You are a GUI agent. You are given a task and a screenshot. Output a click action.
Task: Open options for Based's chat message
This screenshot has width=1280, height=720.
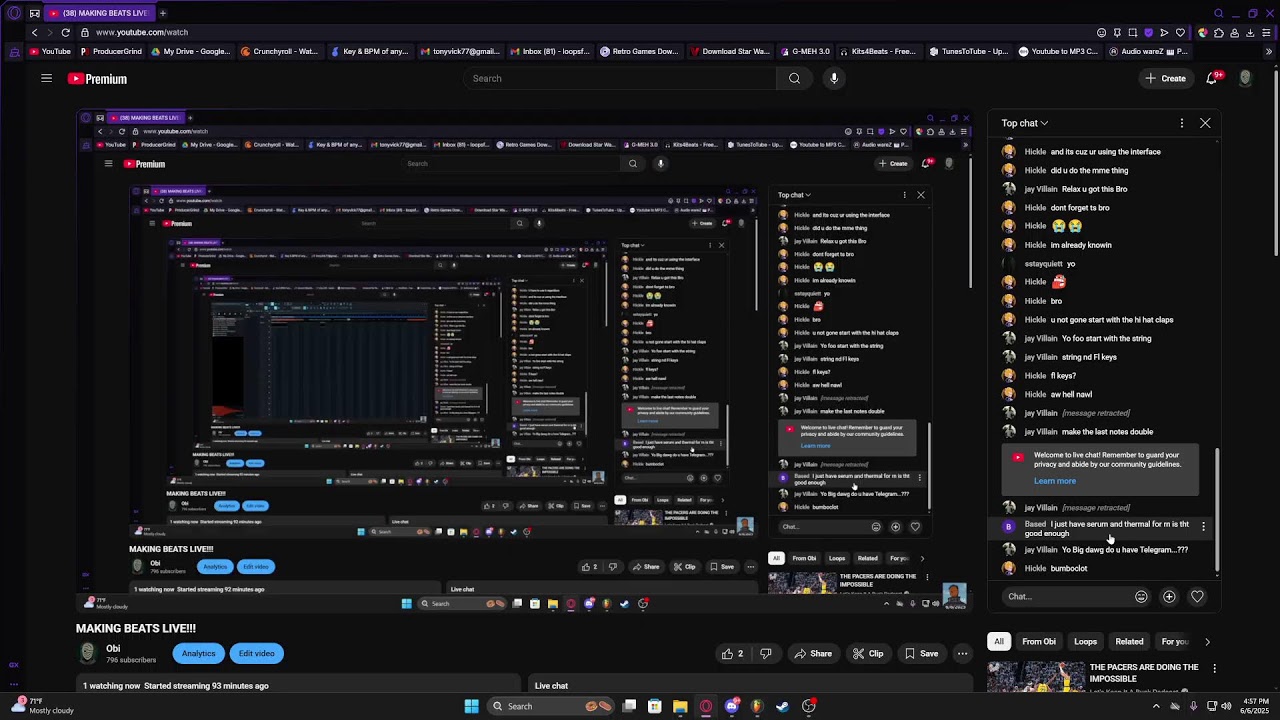click(x=1203, y=526)
